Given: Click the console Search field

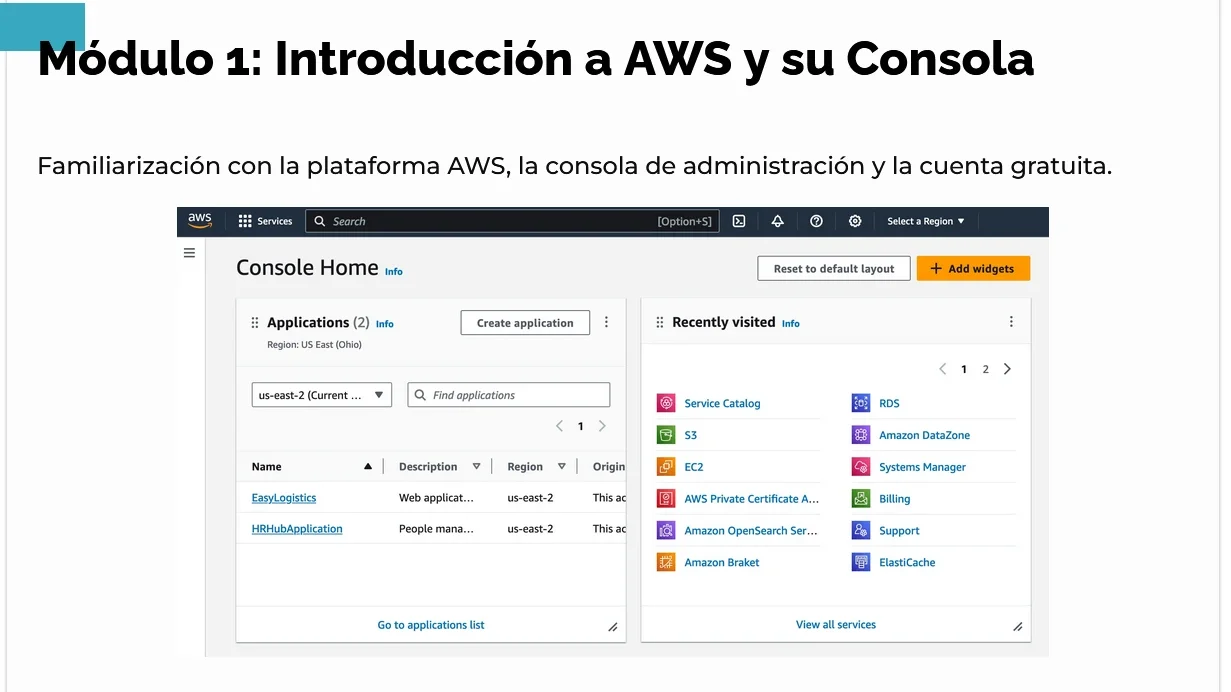Looking at the screenshot, I should coord(511,221).
